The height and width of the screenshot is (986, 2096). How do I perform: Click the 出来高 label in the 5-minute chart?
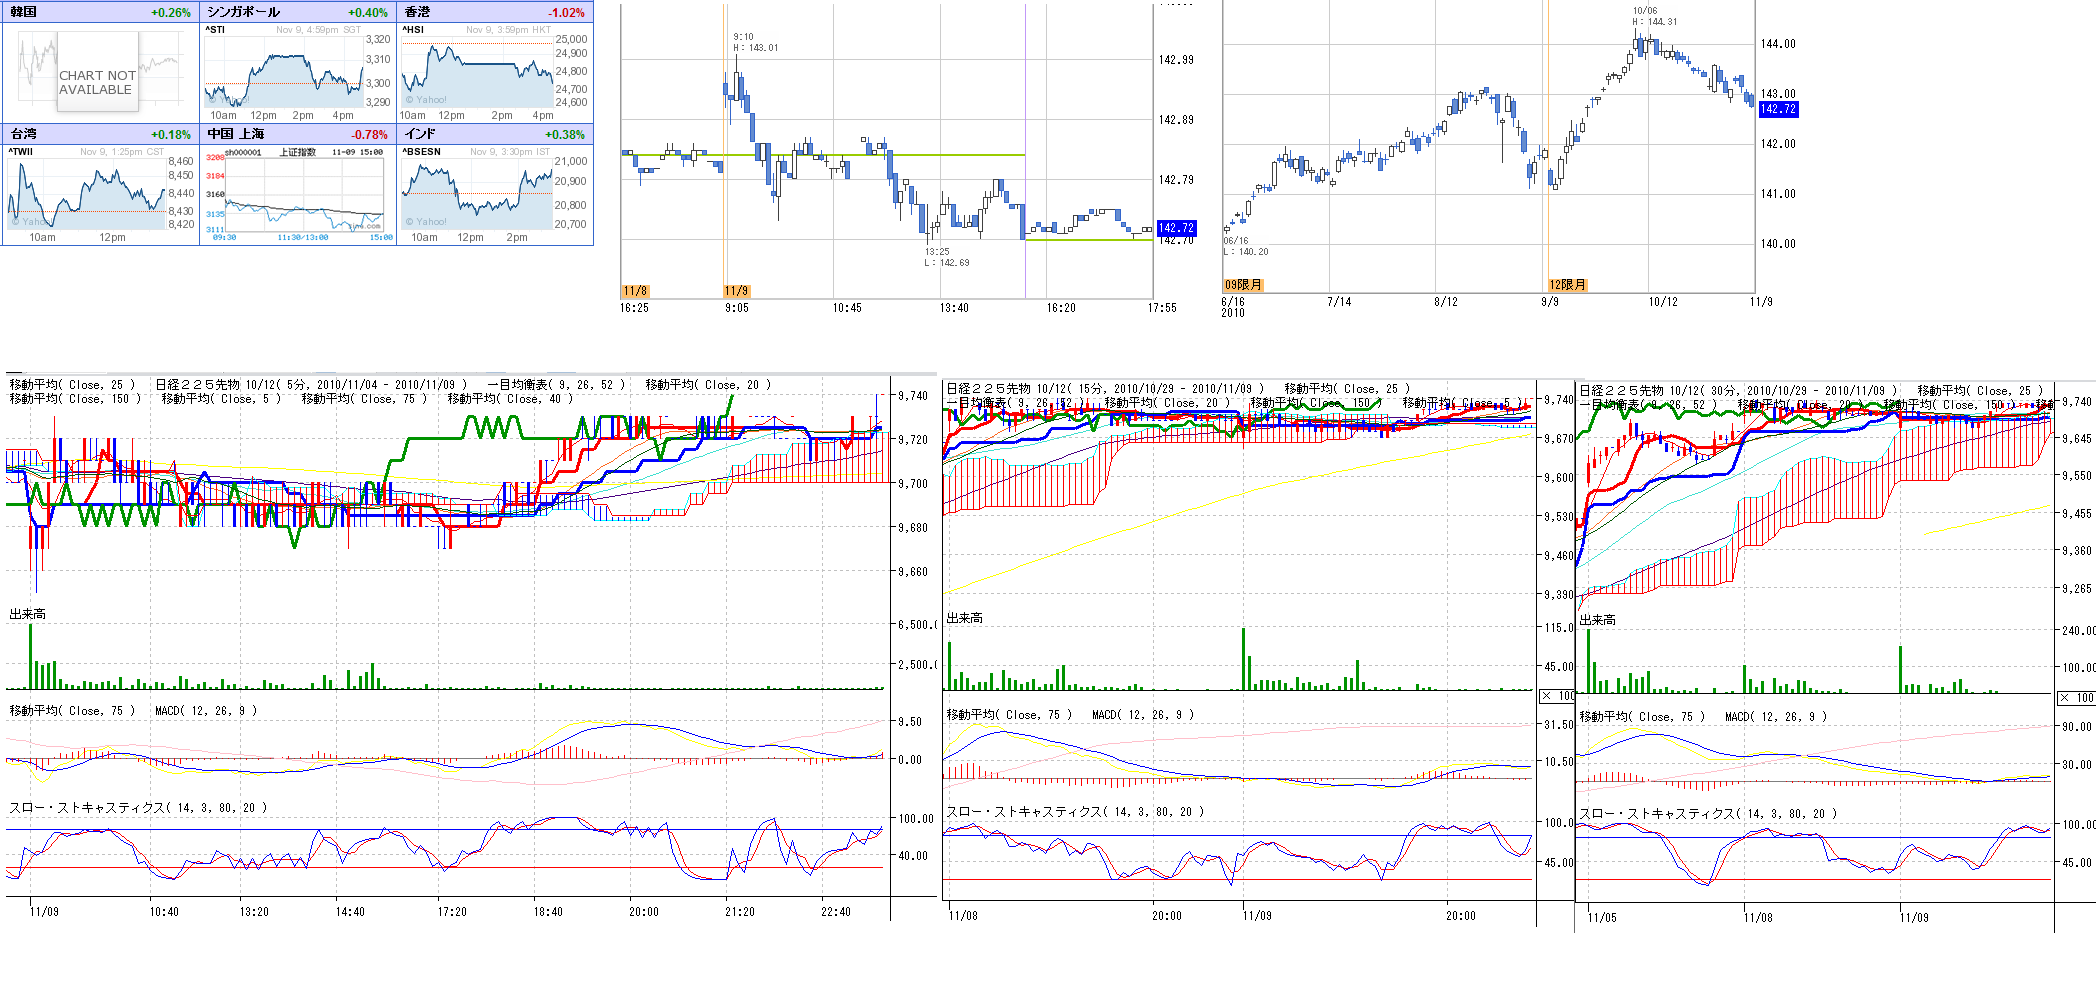[x=28, y=614]
